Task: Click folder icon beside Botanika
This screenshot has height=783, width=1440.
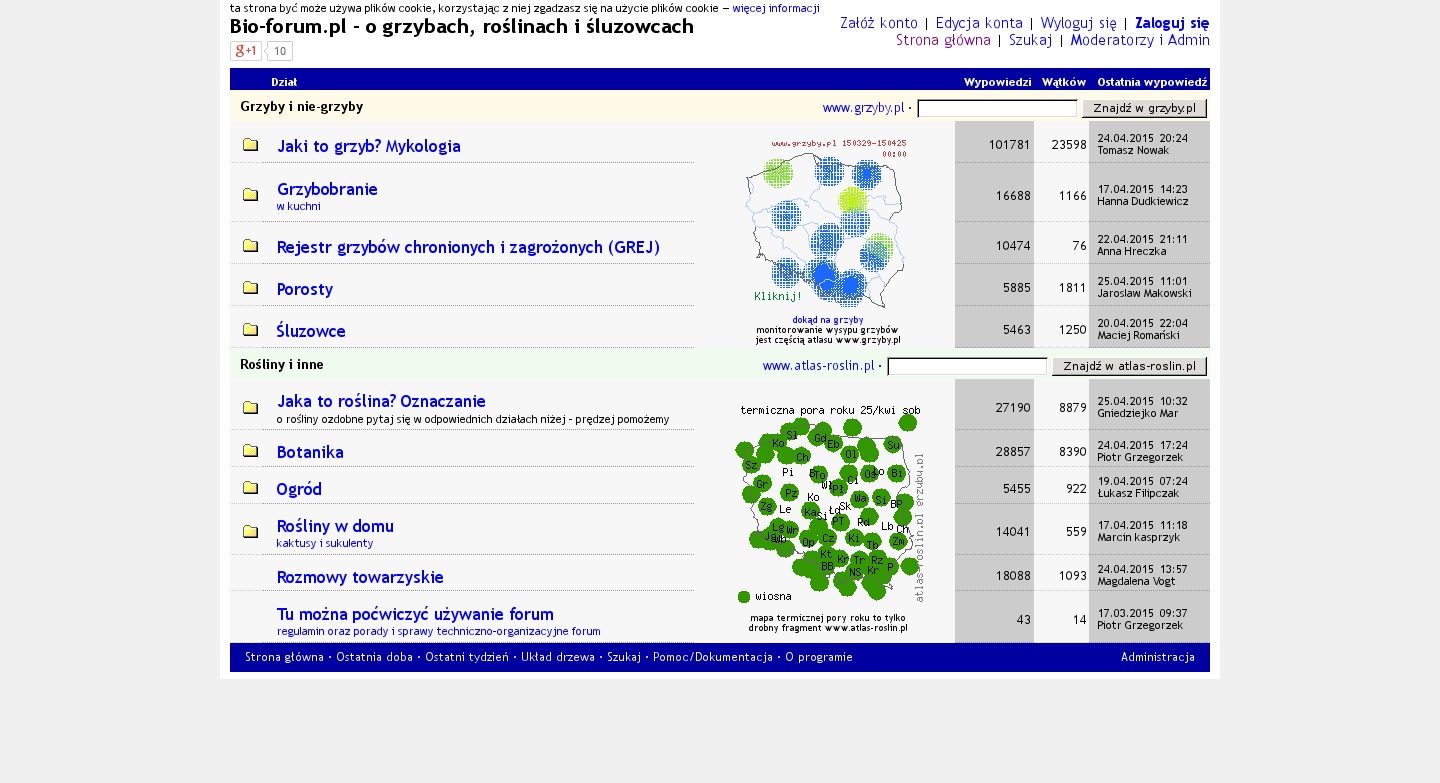Action: coord(250,451)
